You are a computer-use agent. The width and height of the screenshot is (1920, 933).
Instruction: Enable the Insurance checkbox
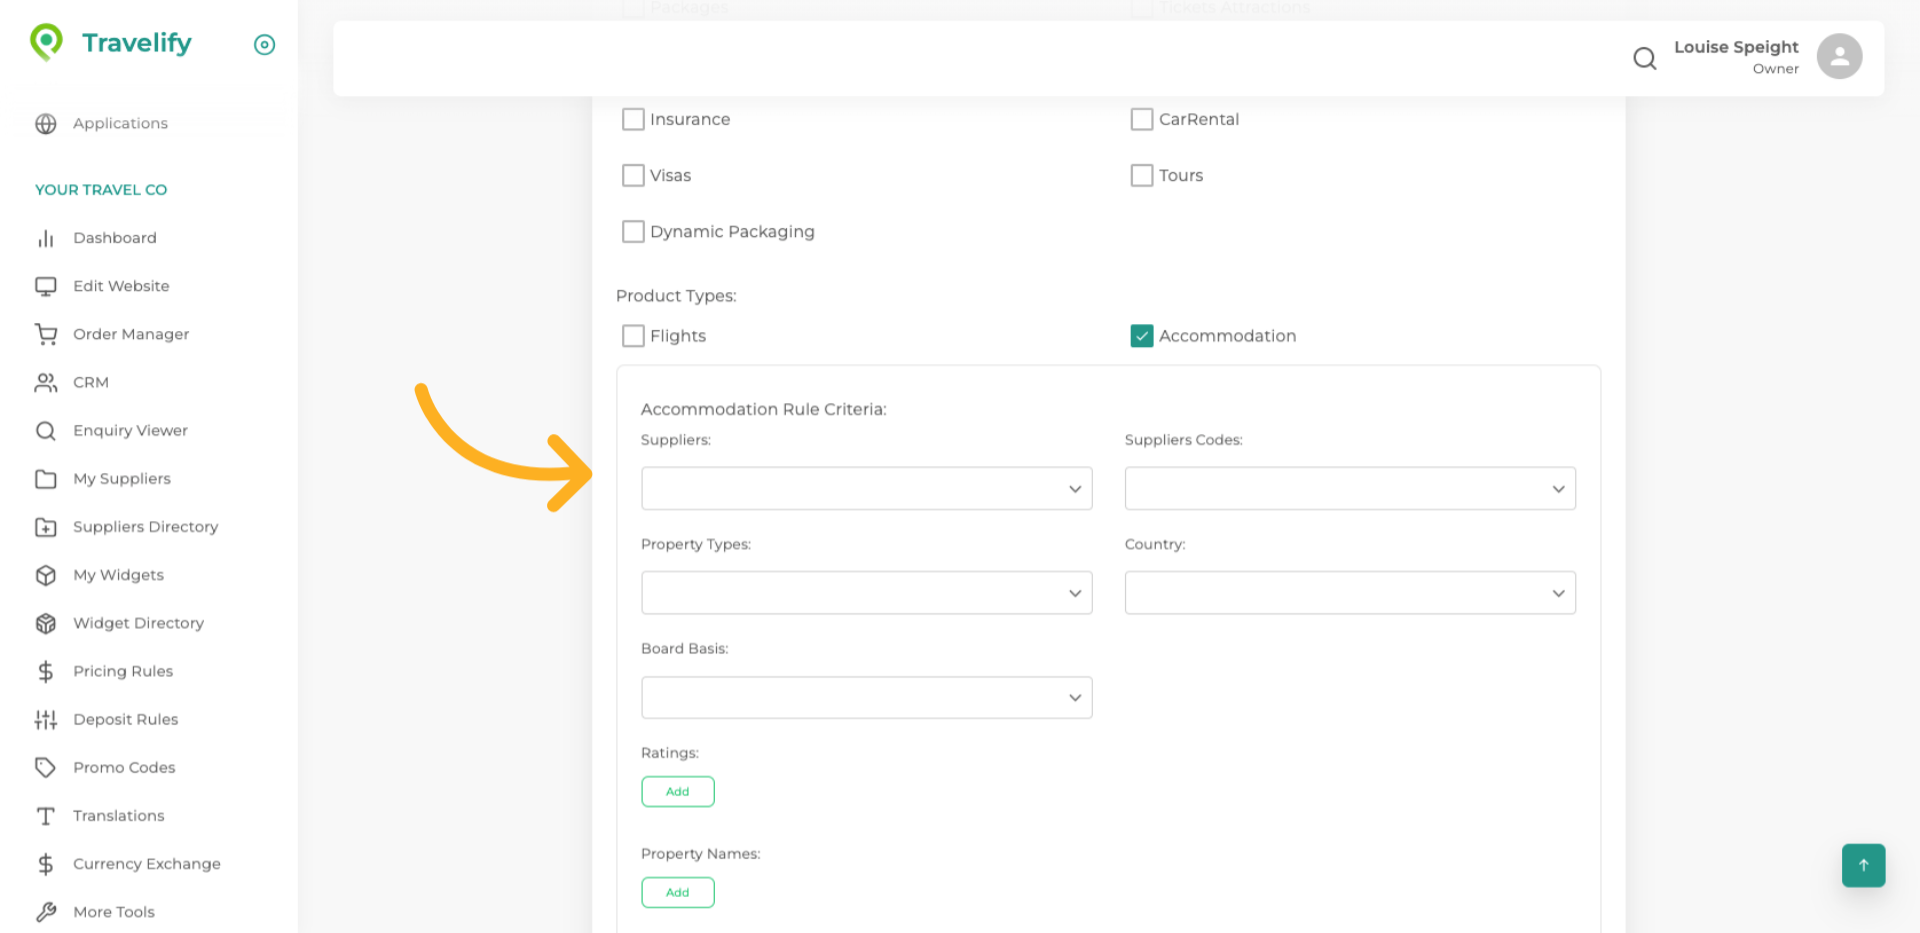coord(633,120)
